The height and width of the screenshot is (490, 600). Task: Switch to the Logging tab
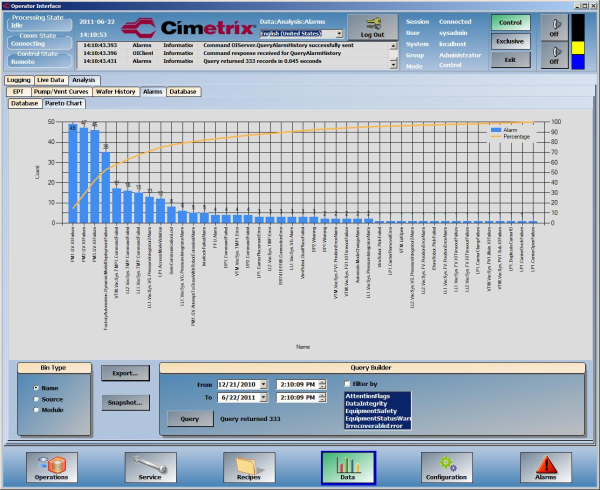tap(19, 80)
